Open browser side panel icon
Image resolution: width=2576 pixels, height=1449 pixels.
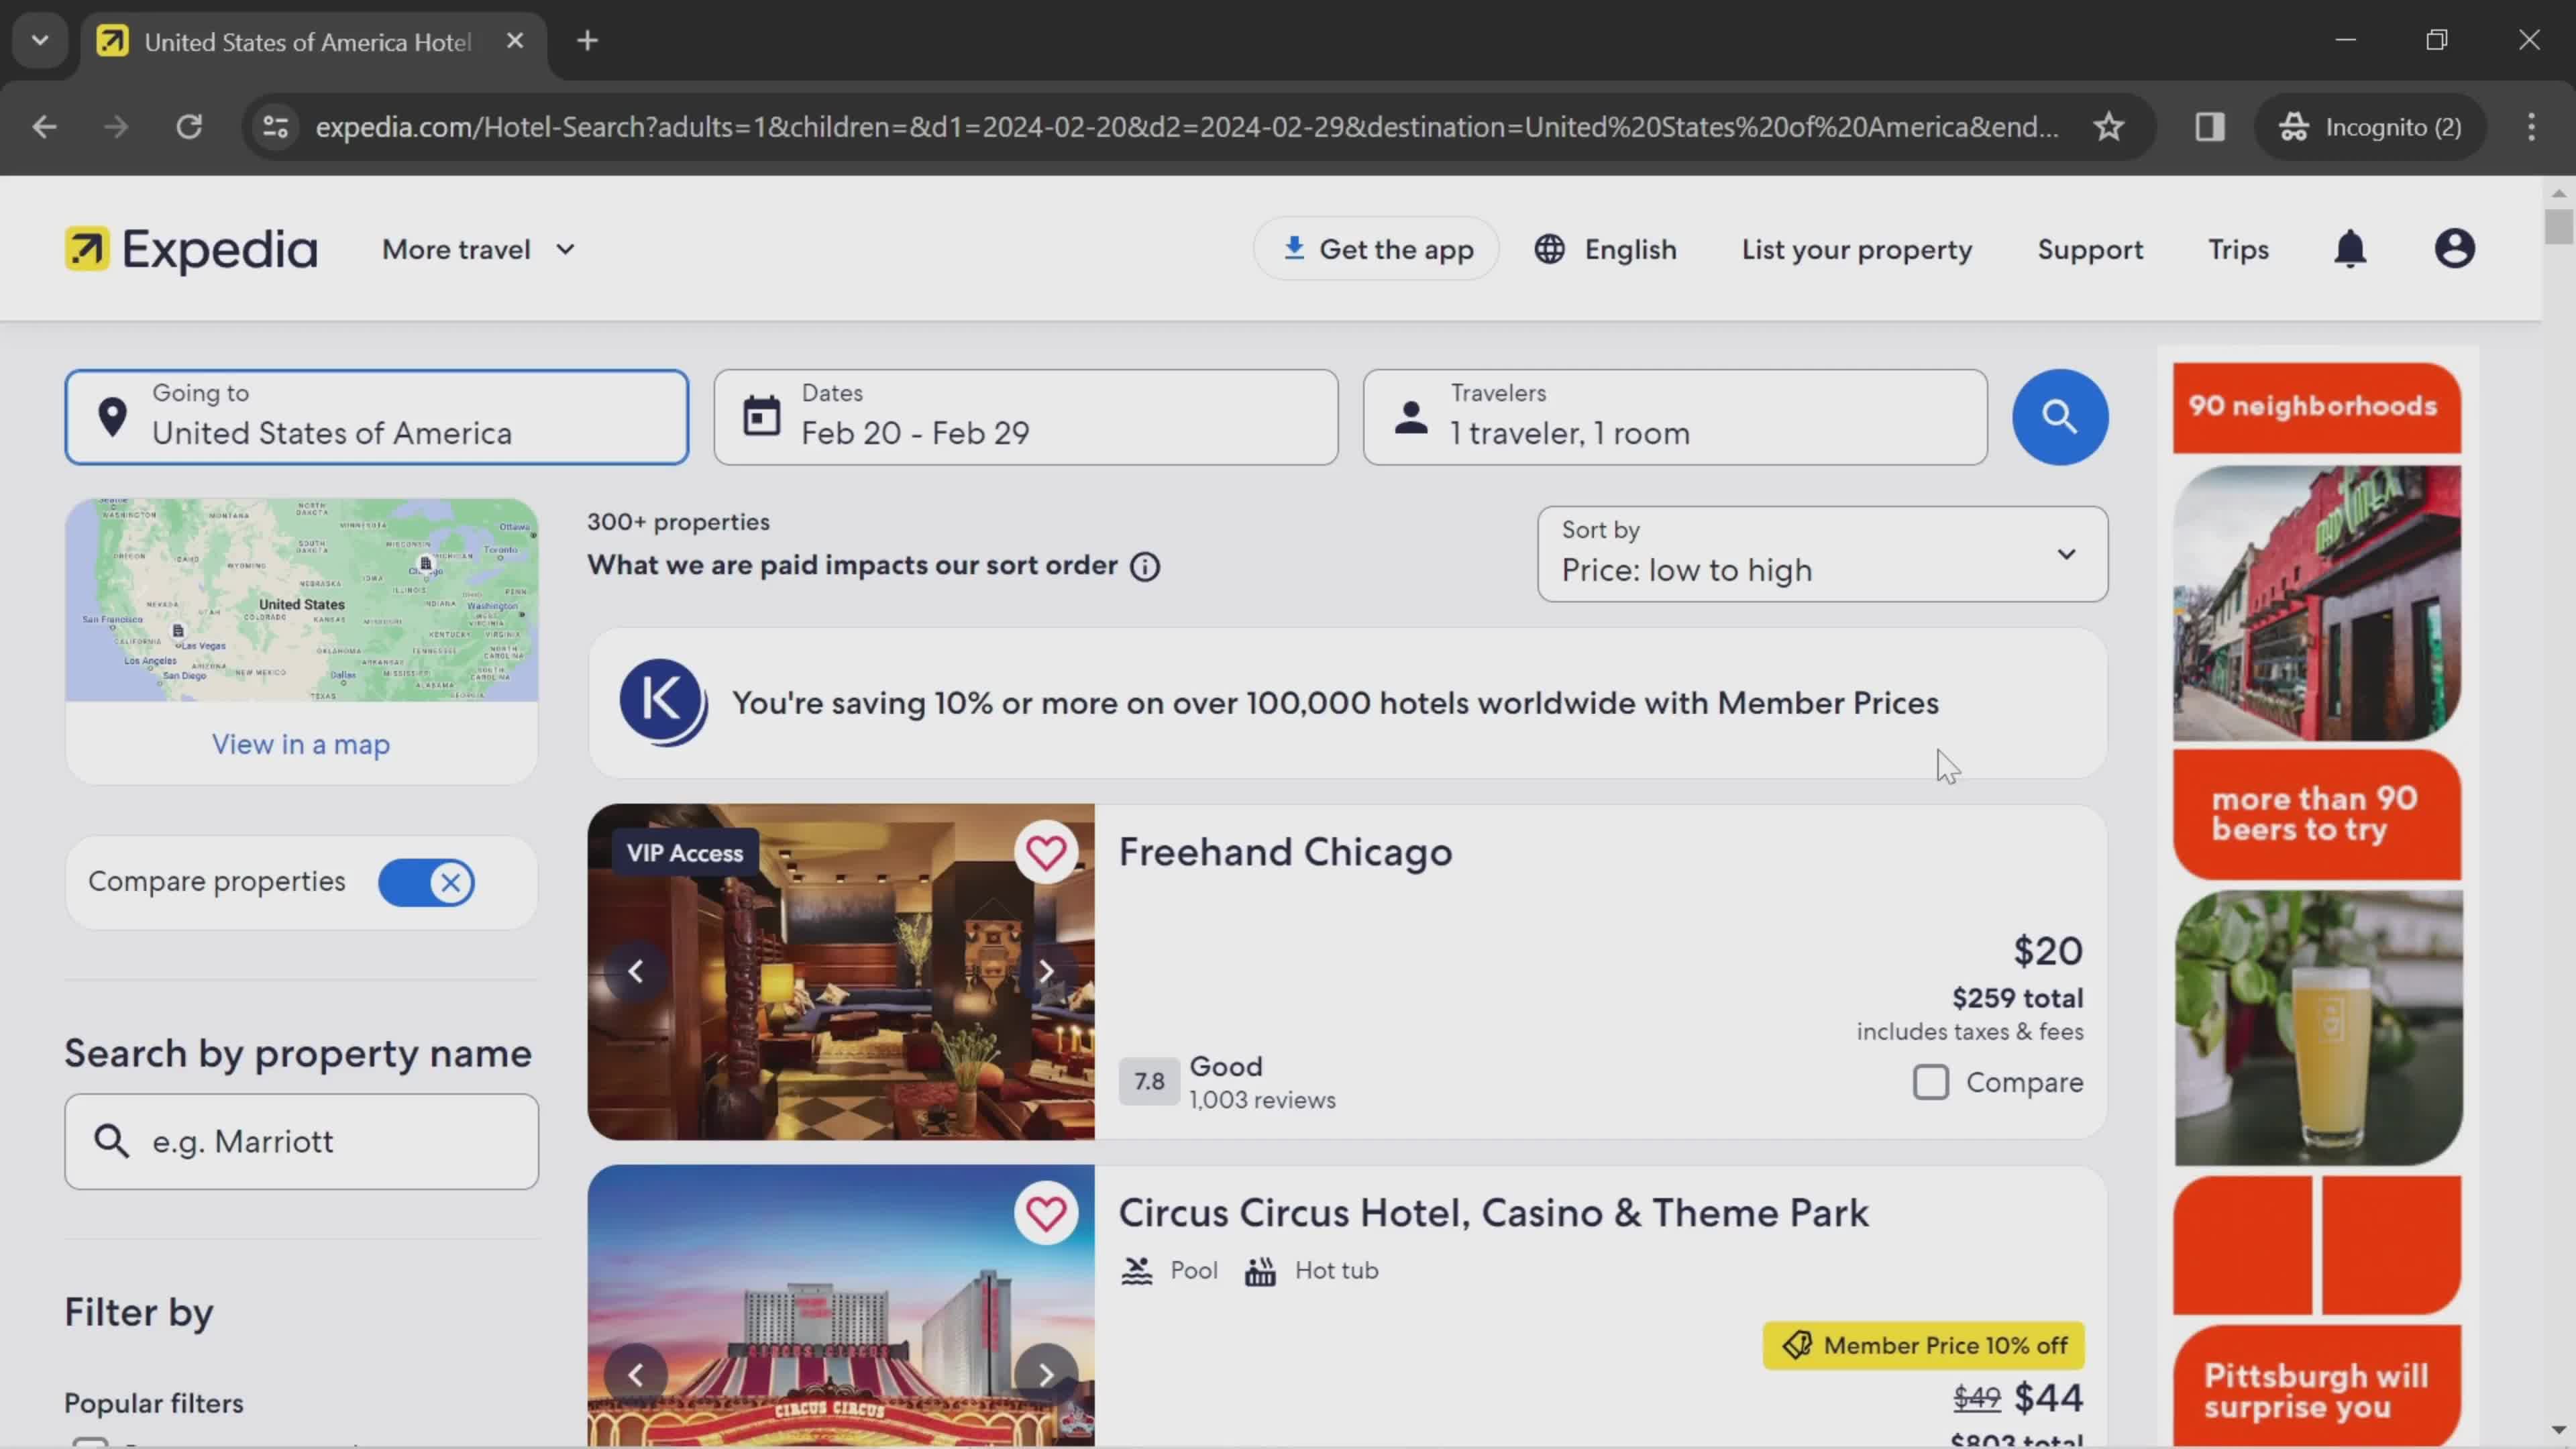coord(2210,127)
